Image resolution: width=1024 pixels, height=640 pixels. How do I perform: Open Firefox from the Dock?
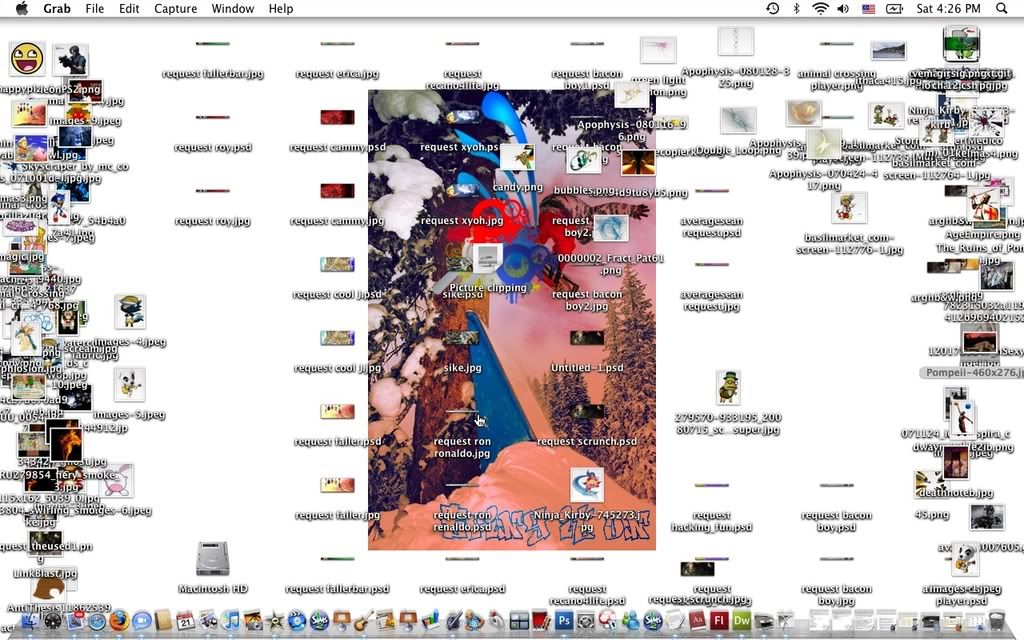click(x=119, y=622)
